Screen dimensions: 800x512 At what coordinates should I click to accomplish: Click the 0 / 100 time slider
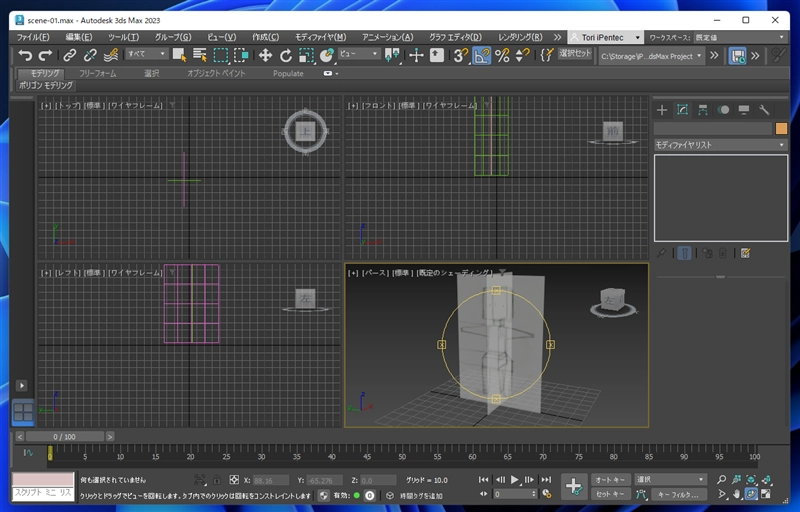tap(65, 437)
